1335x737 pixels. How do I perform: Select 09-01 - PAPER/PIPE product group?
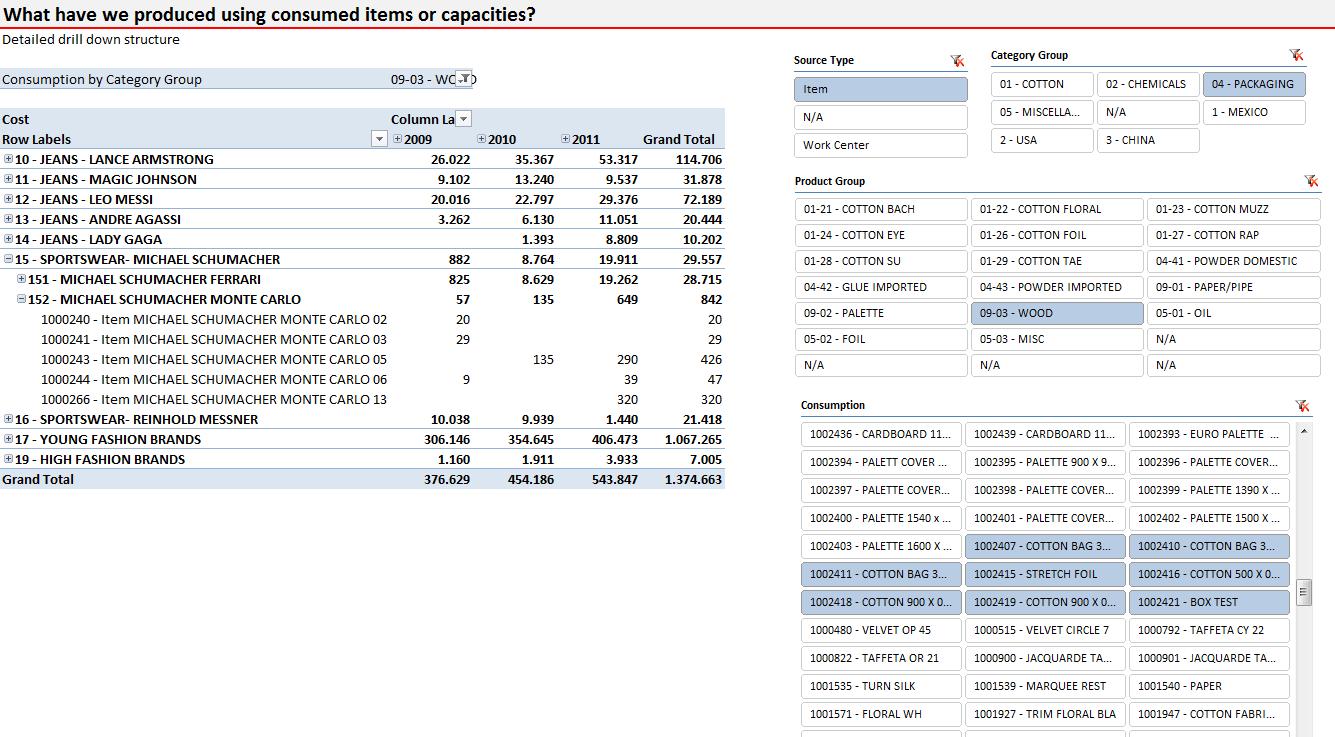pyautogui.click(x=1233, y=287)
